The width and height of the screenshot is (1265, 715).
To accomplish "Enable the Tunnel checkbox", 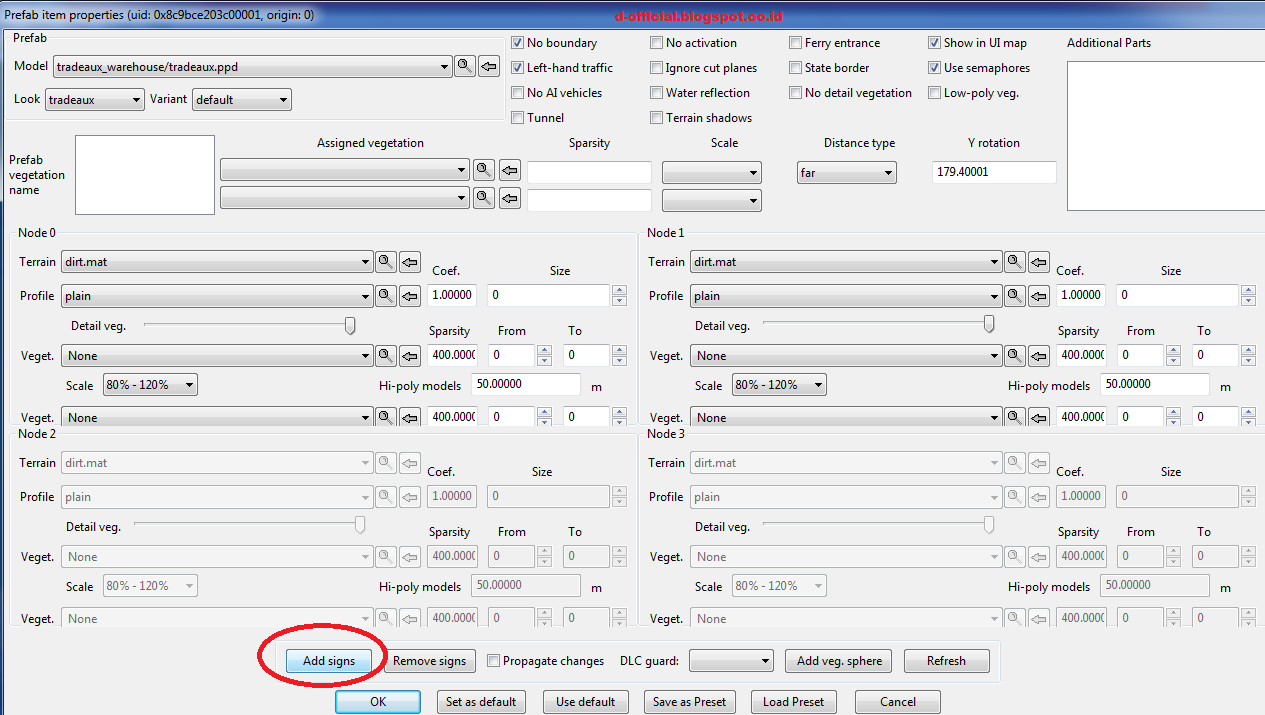I will pos(517,117).
